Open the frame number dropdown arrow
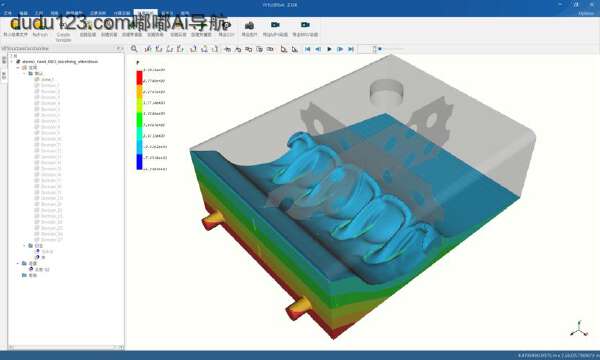Image resolution: width=600 pixels, height=360 pixels. (x=380, y=49)
